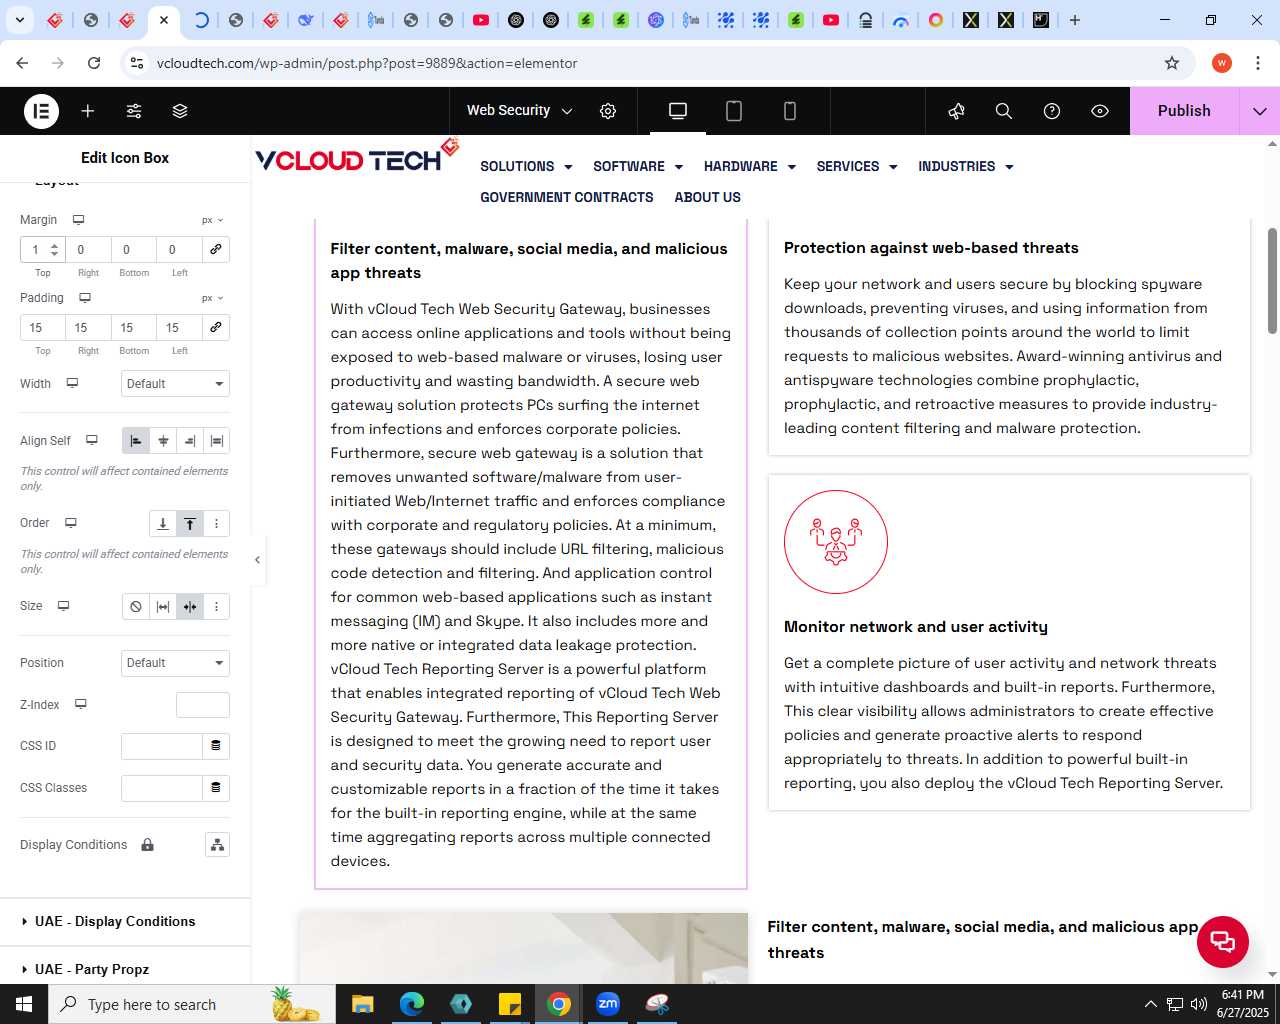Open the Position Default dropdown
The image size is (1280, 1024).
coord(175,663)
